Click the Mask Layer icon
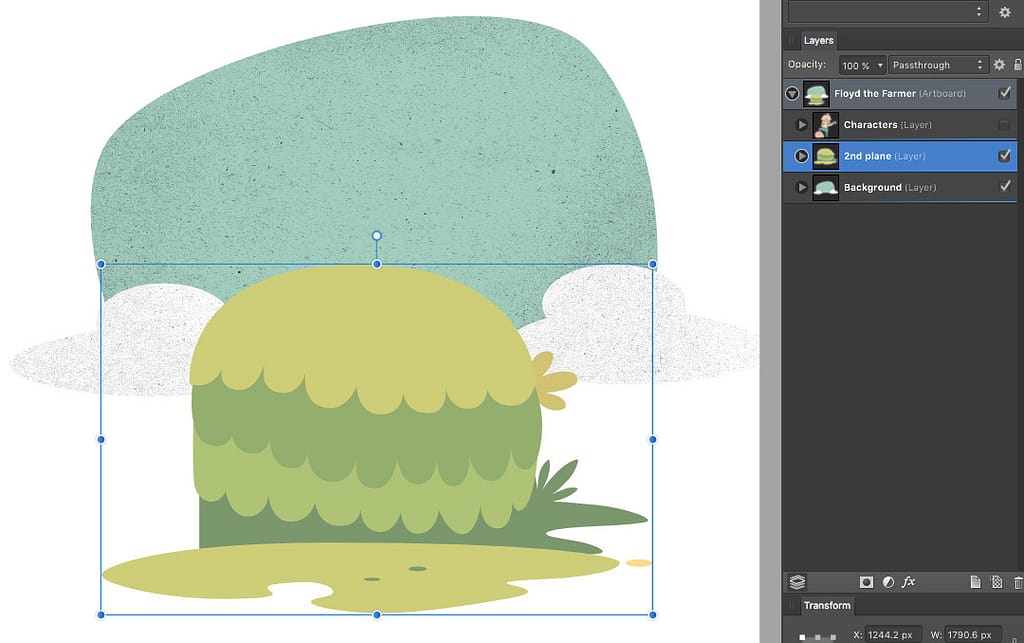The width and height of the screenshot is (1024, 643). click(x=866, y=582)
